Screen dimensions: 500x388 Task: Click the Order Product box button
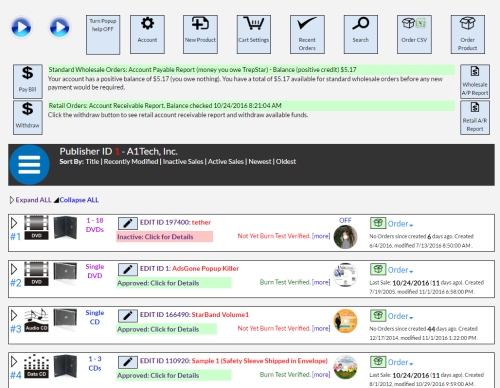tap(468, 34)
